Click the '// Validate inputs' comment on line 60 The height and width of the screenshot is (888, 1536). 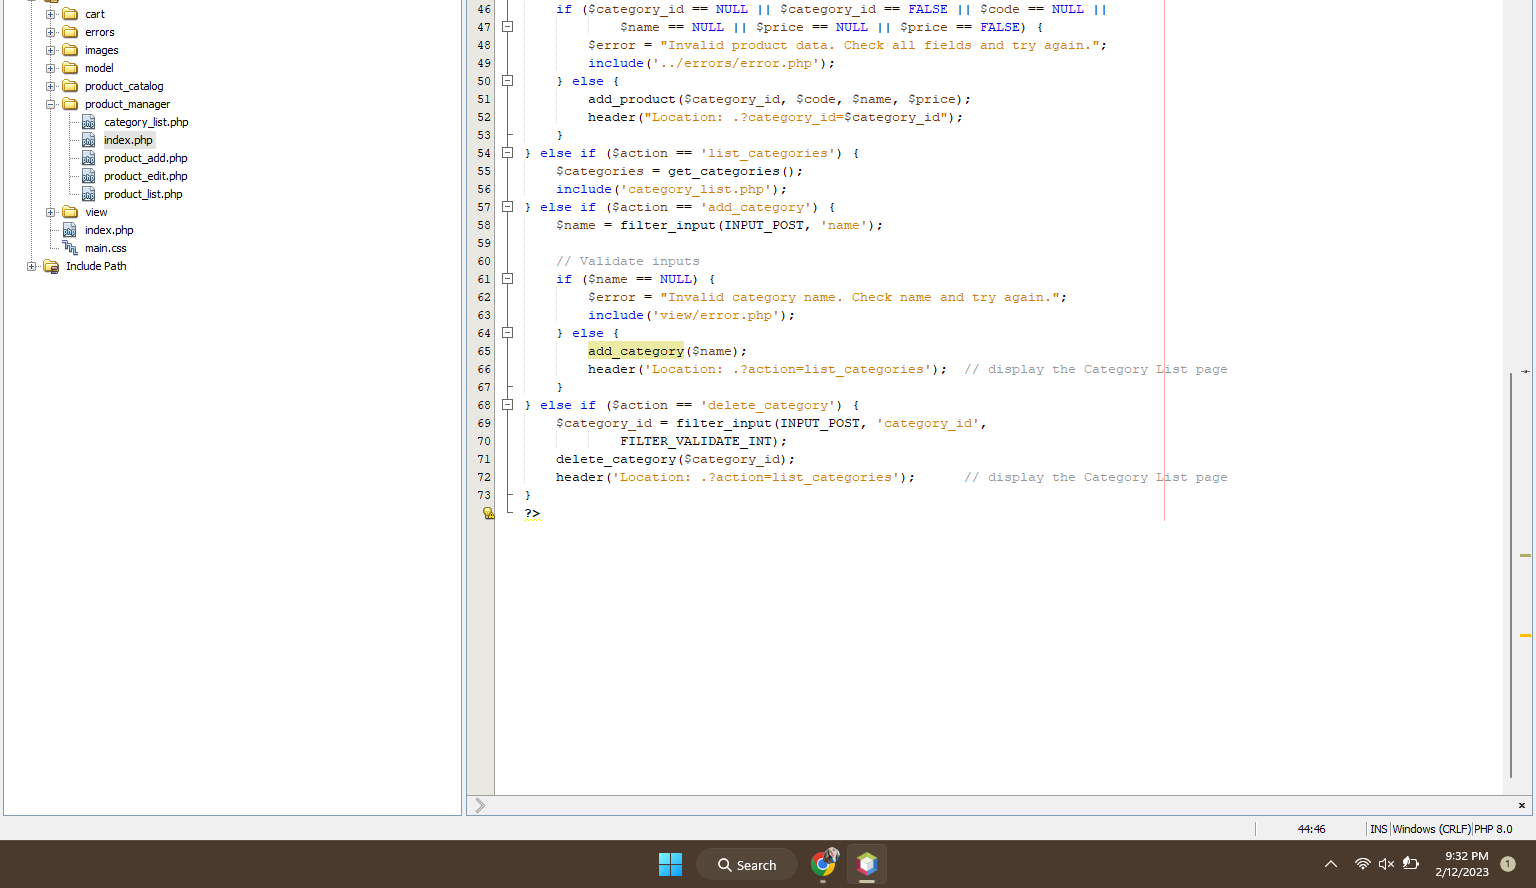click(628, 261)
